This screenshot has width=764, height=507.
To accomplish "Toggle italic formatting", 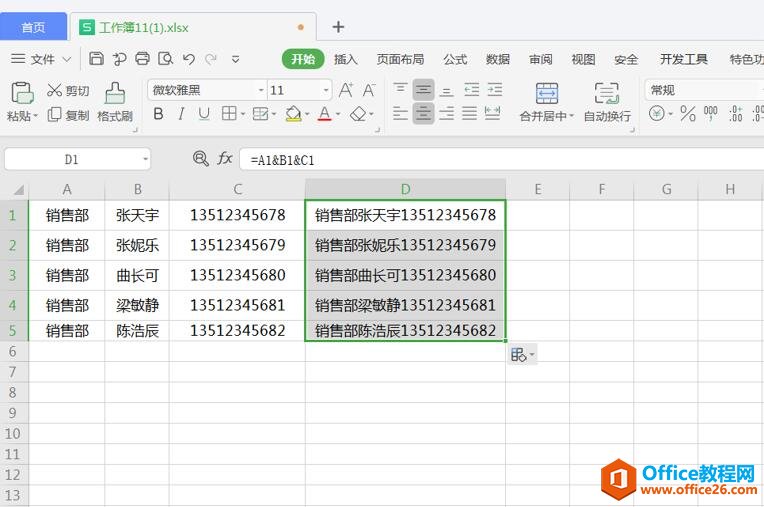I will click(x=181, y=114).
